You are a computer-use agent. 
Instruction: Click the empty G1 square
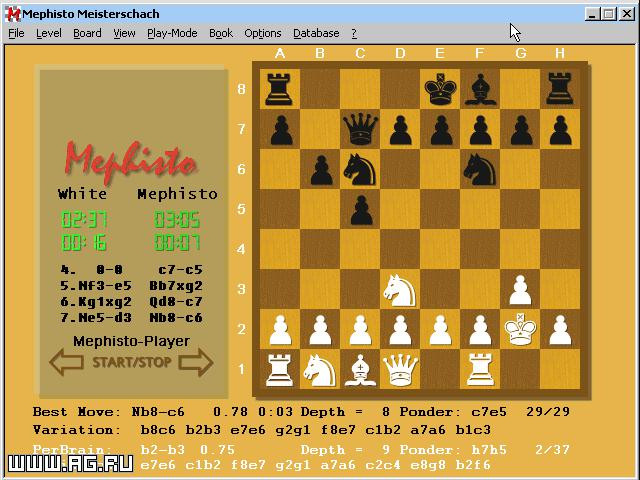tap(520, 369)
